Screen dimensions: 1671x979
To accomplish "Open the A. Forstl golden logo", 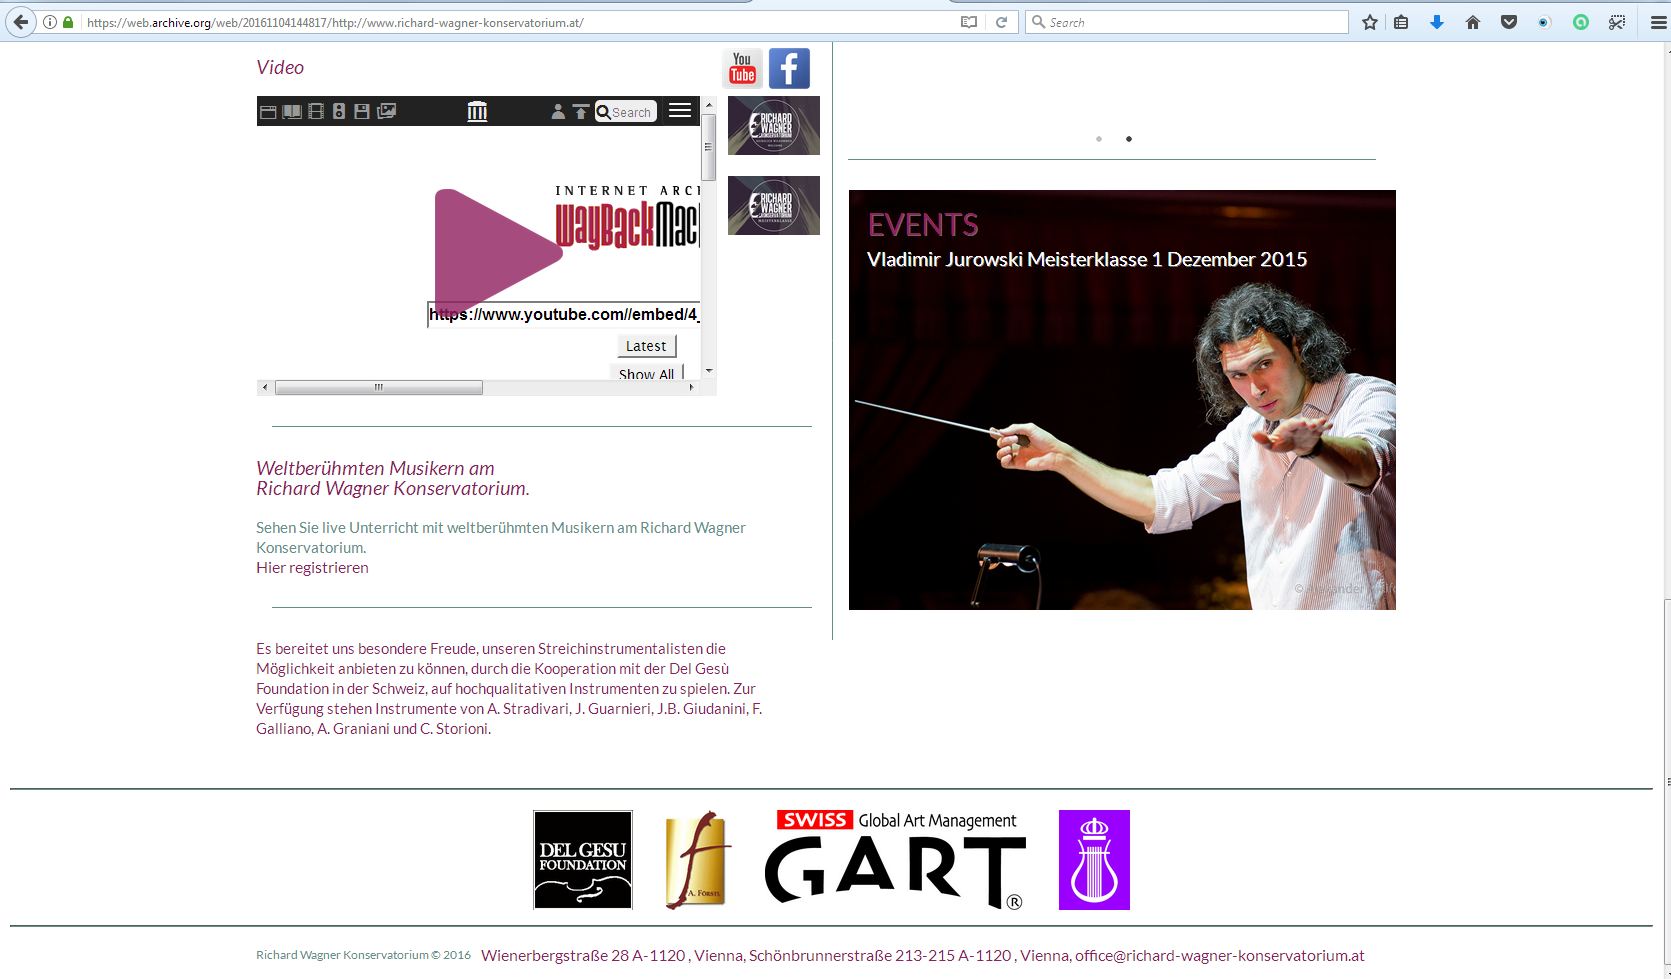I will [697, 860].
